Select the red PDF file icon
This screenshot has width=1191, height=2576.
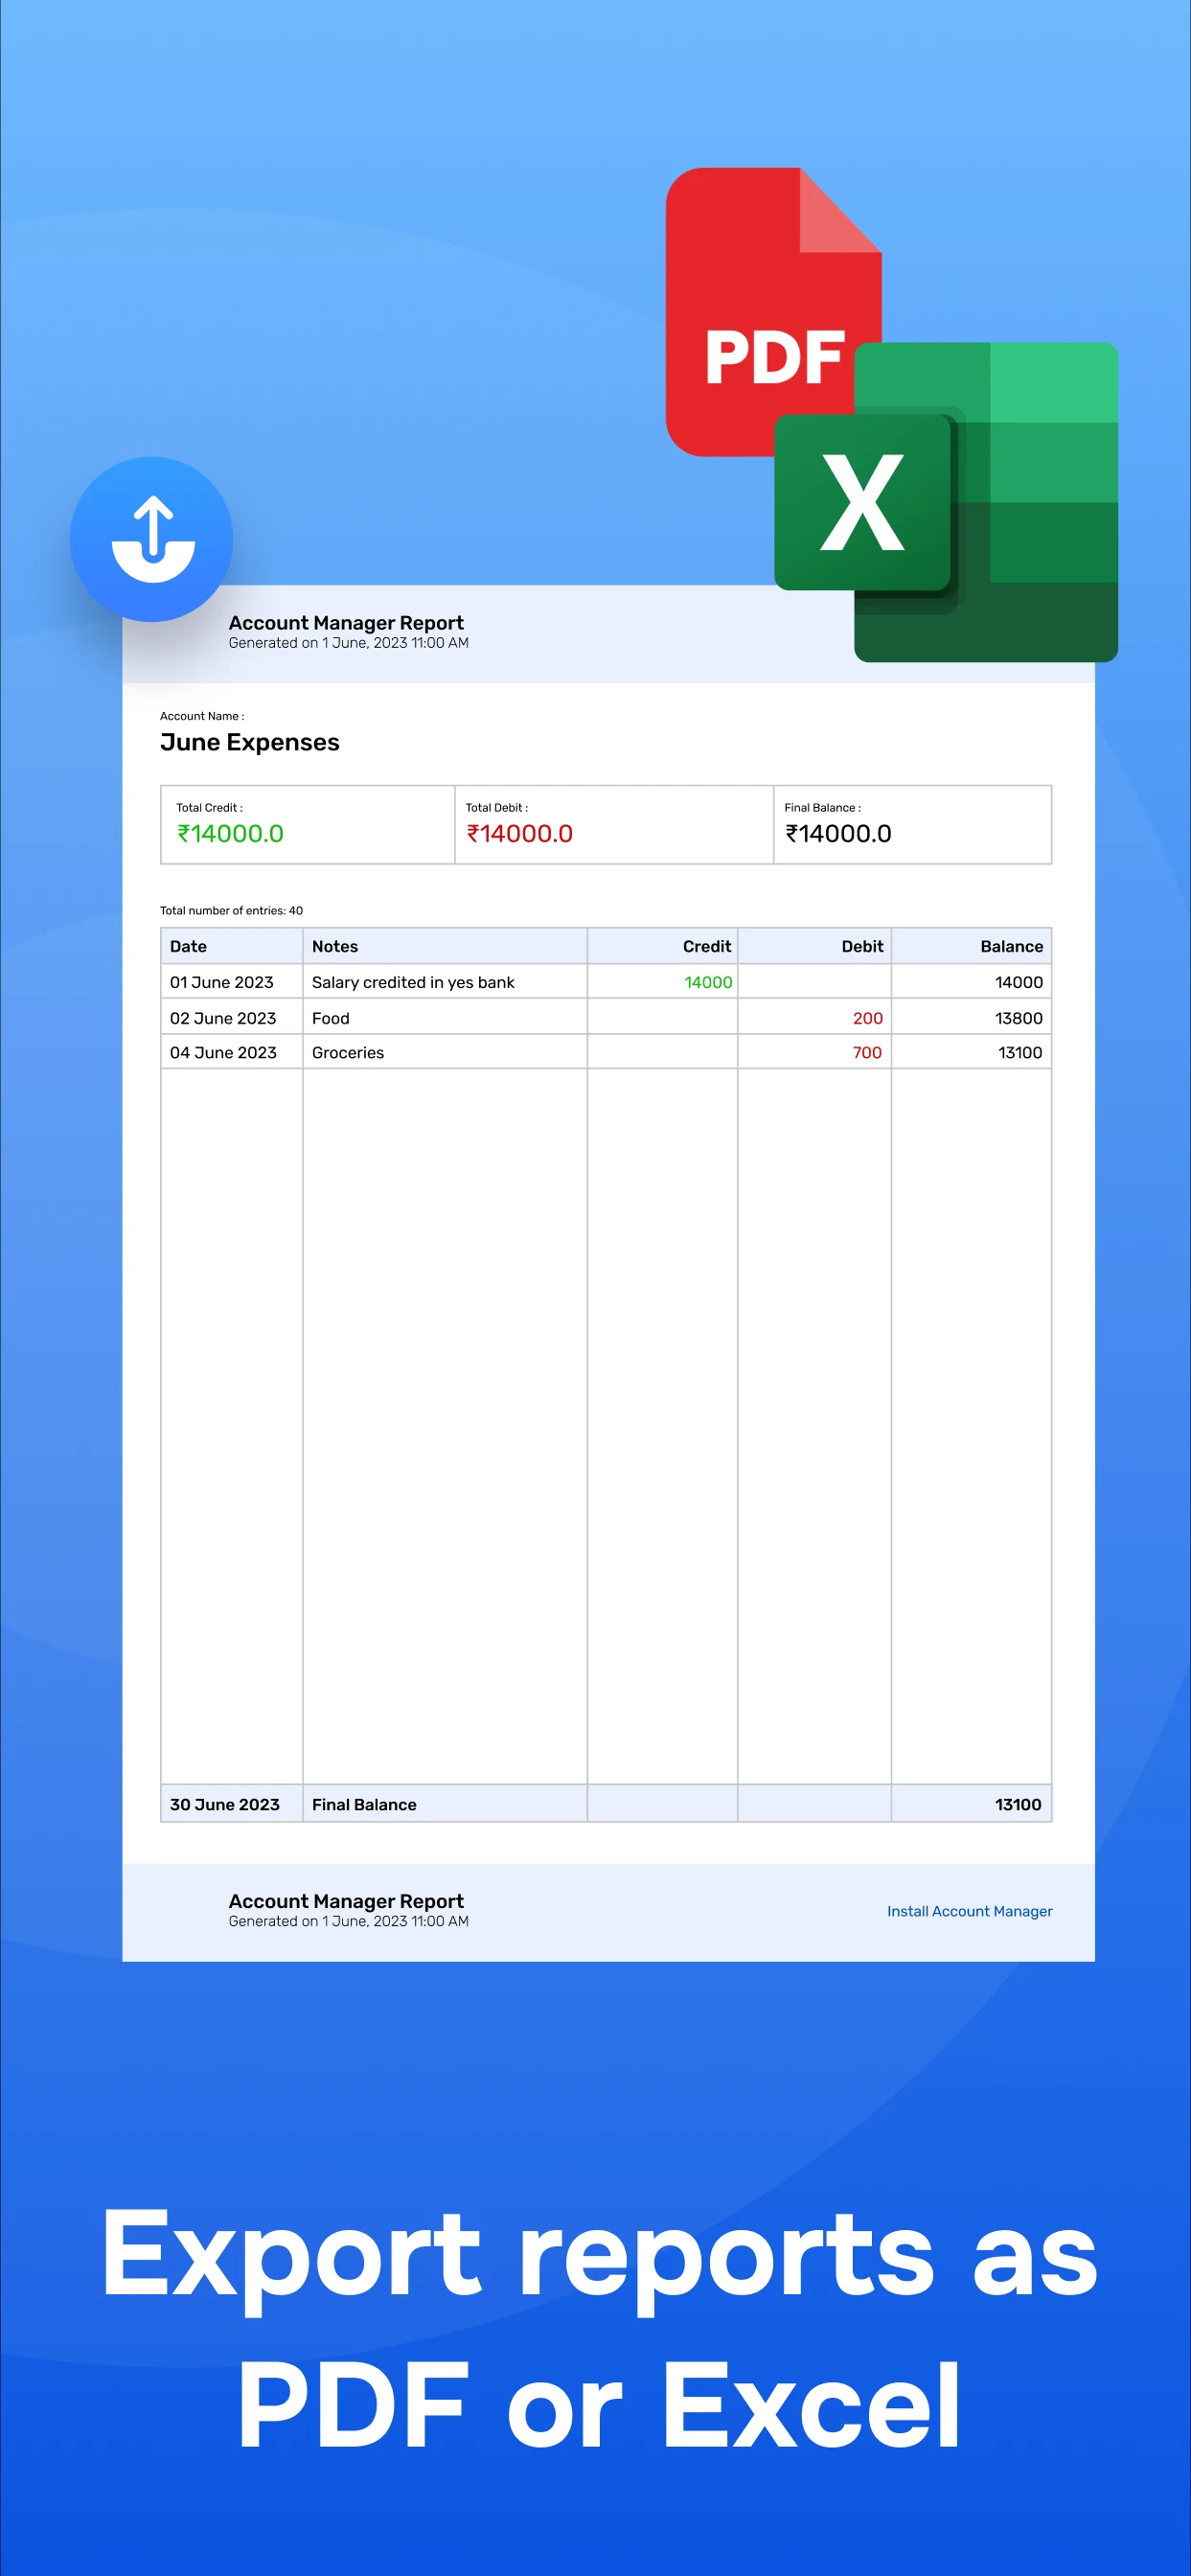click(773, 311)
